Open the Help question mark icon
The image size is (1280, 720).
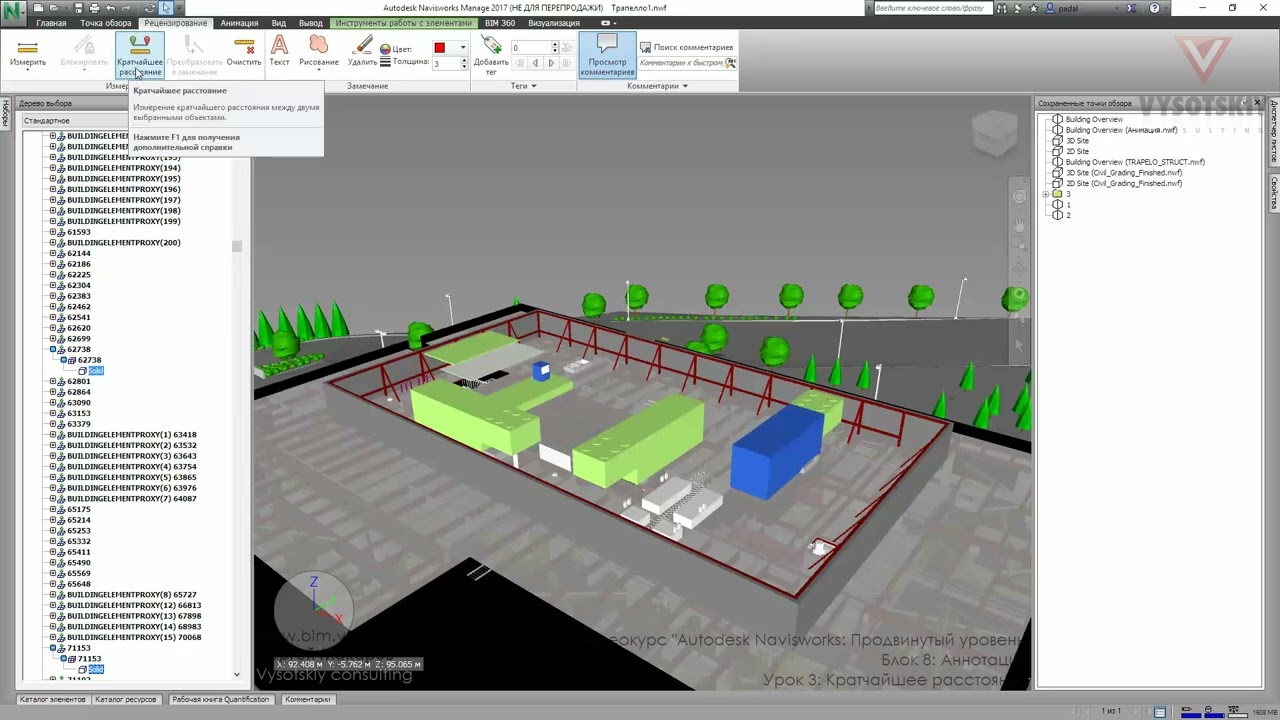click(1155, 8)
